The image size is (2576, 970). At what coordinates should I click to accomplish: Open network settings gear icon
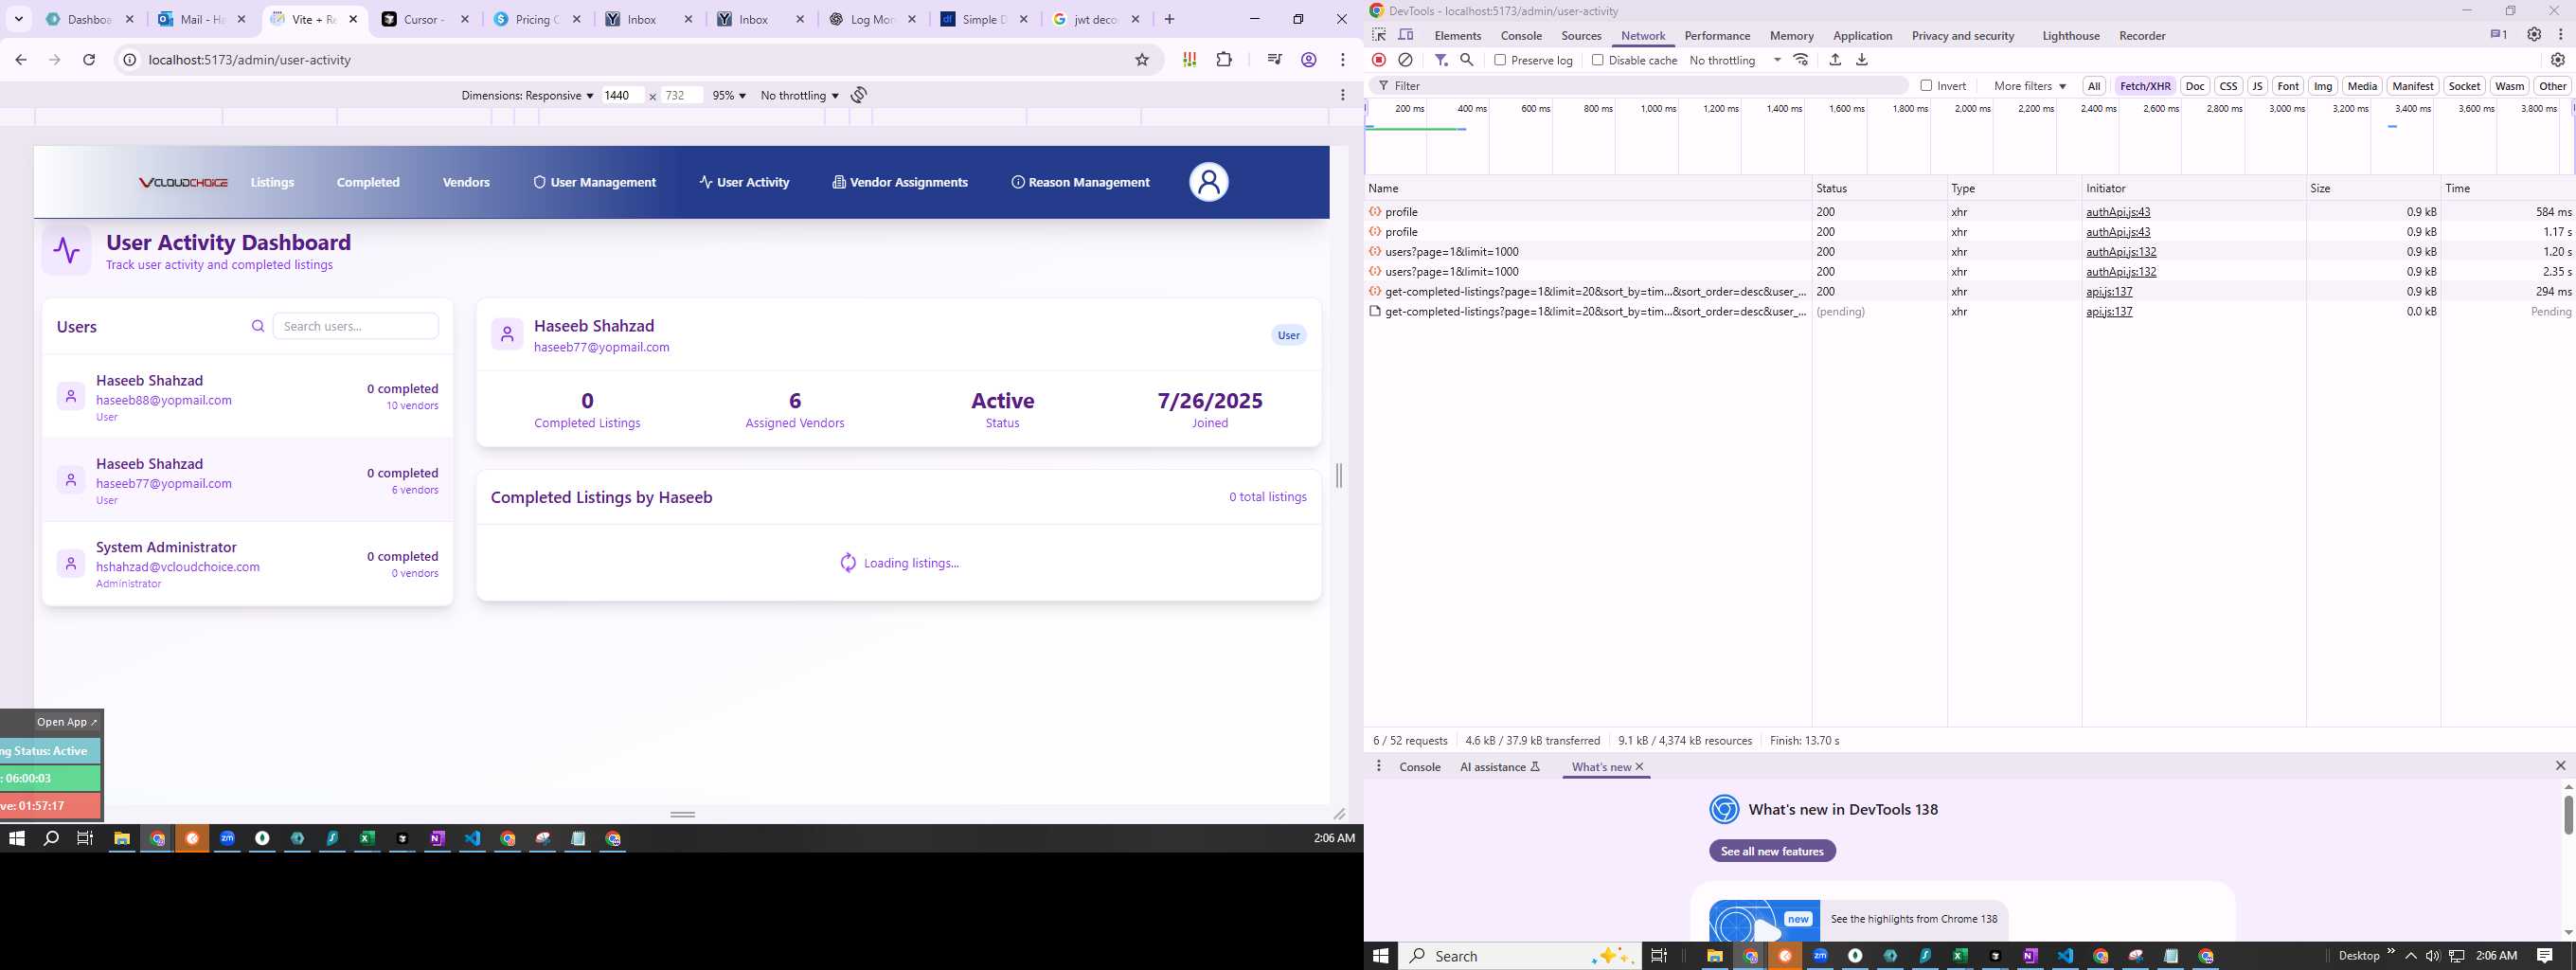click(x=2558, y=60)
